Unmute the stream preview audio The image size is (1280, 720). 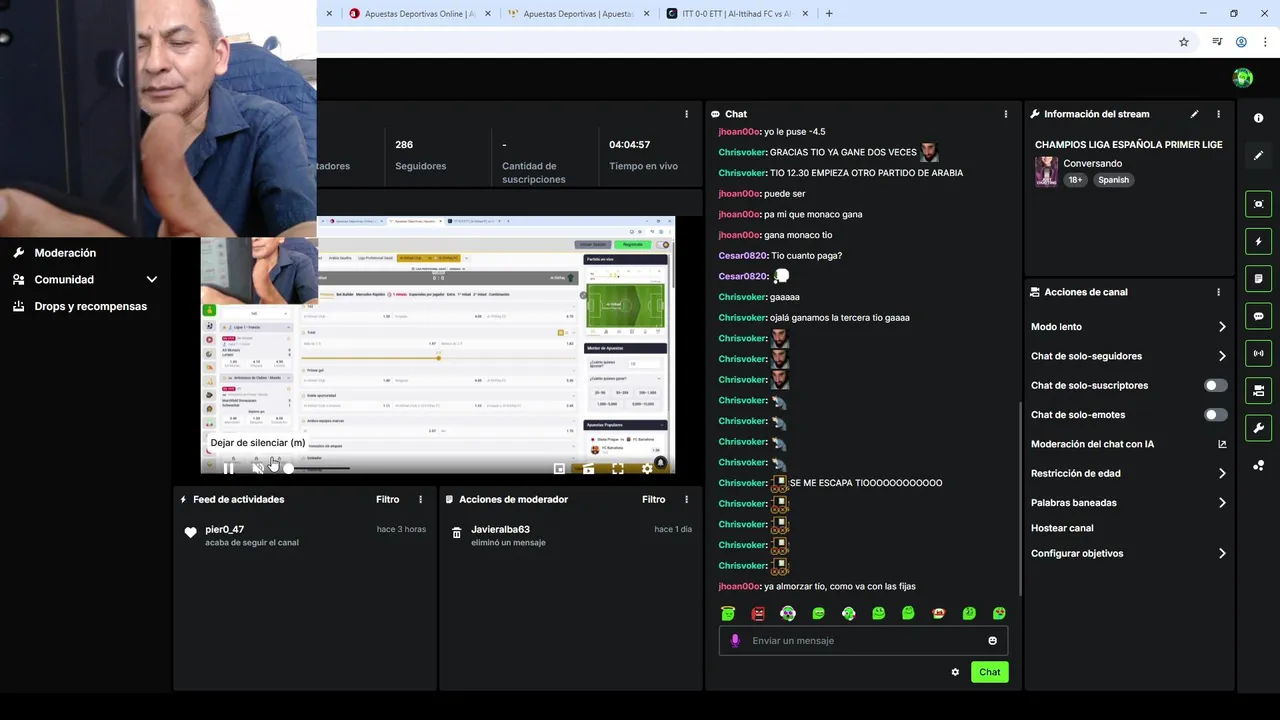point(258,468)
